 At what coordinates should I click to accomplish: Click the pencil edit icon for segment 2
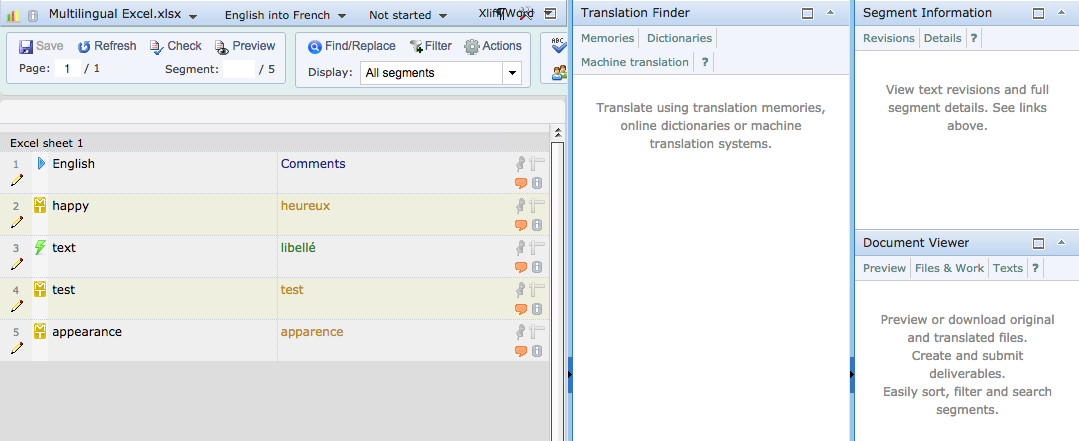tap(16, 223)
